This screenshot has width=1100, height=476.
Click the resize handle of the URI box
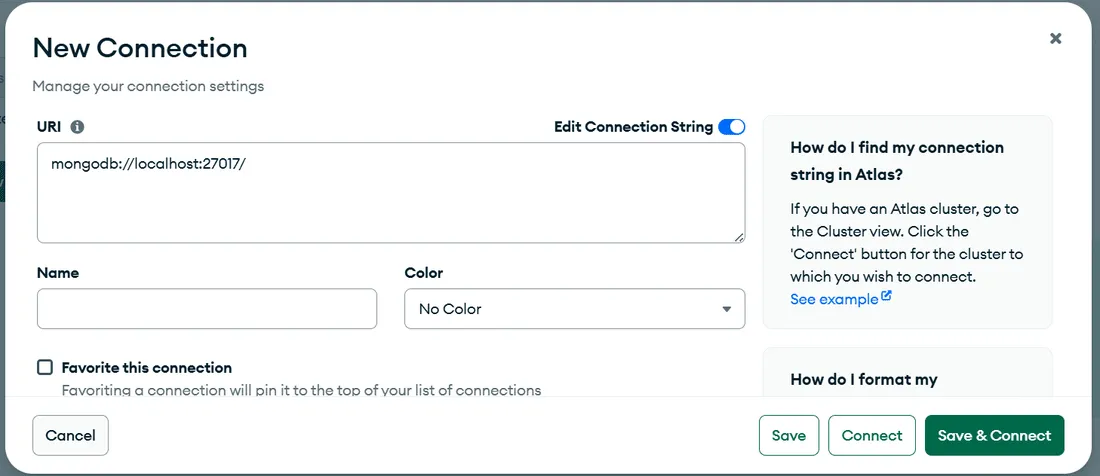click(x=739, y=237)
